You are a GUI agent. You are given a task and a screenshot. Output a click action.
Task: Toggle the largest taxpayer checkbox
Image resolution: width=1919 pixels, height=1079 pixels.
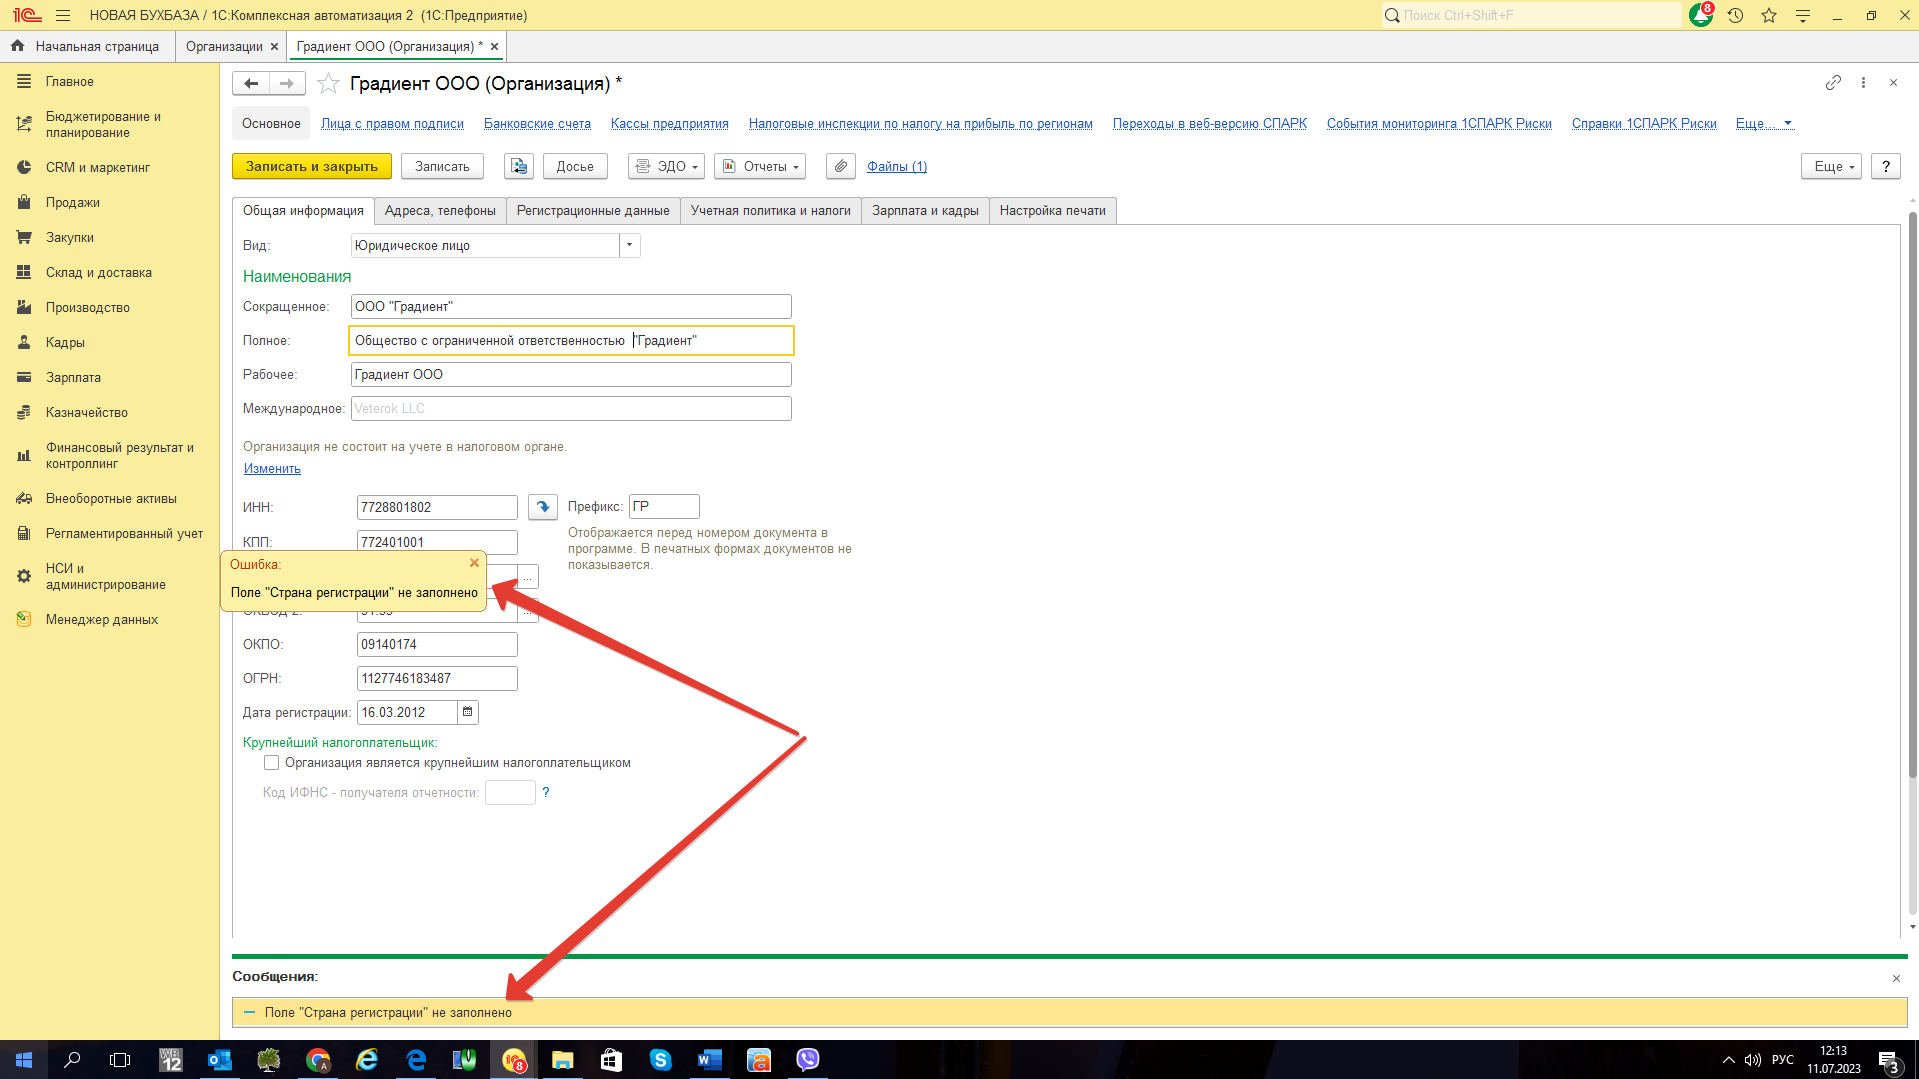[271, 763]
